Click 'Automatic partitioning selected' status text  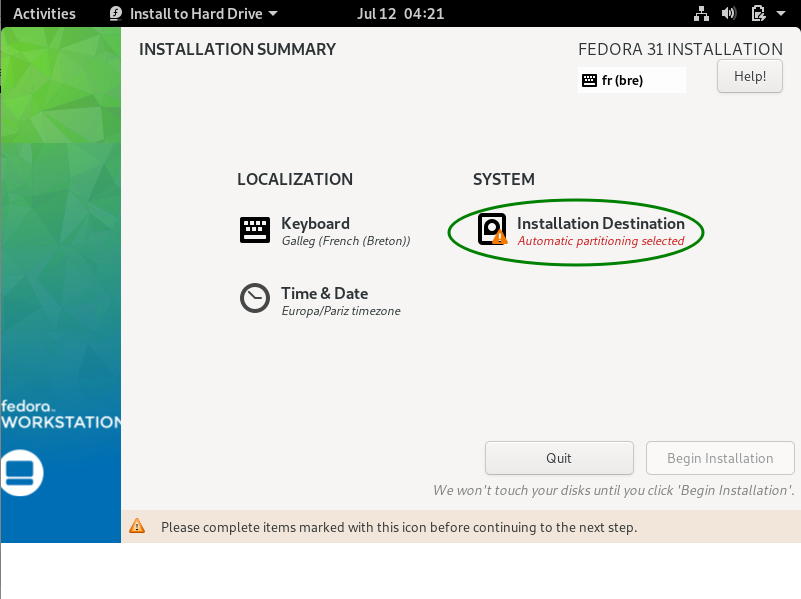[x=601, y=241]
